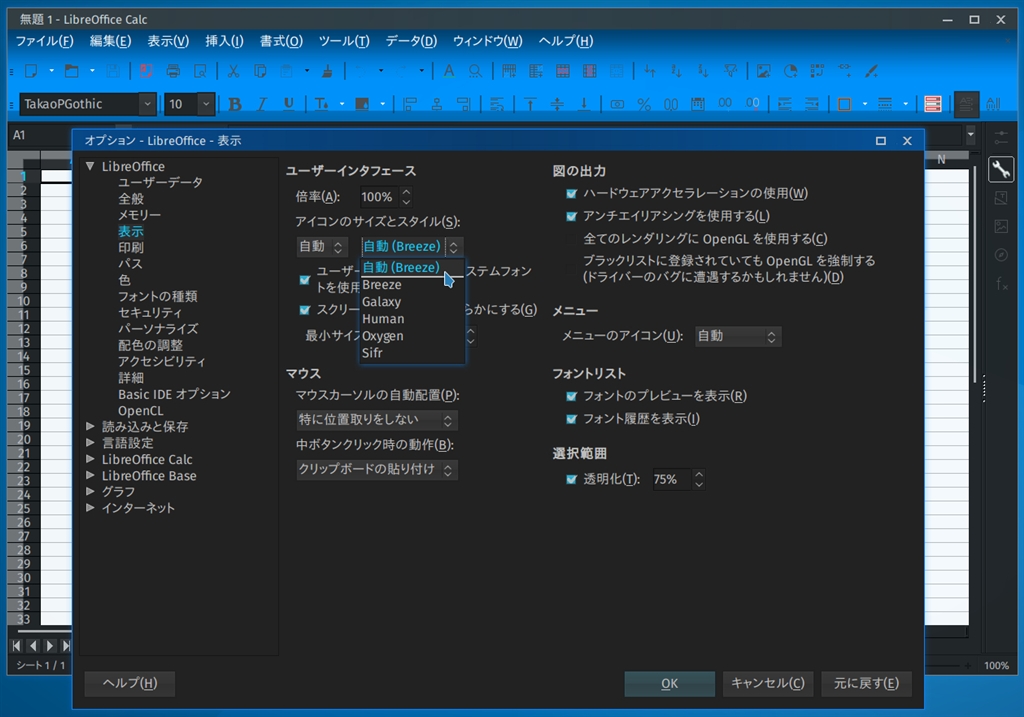Viewport: 1024px width, 717px height.
Task: Click the Find and Replace magnifier icon
Action: [x=475, y=71]
